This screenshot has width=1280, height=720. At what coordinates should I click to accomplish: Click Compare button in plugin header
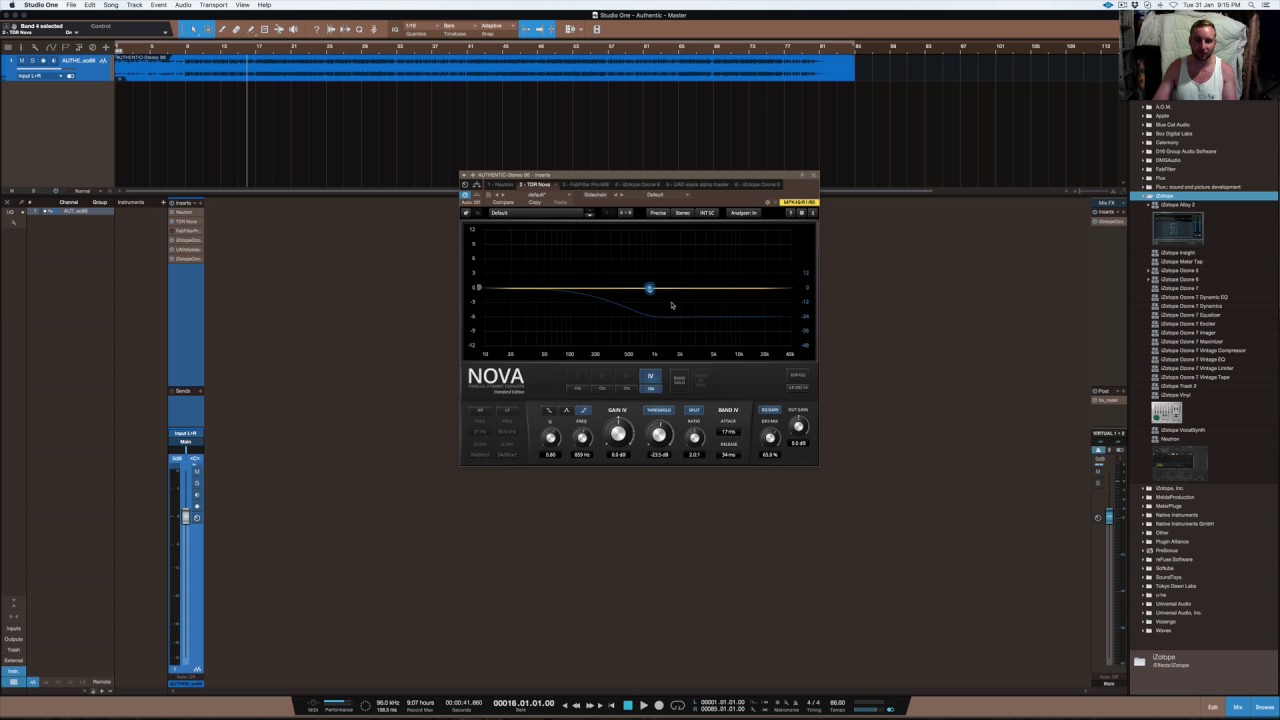point(503,202)
